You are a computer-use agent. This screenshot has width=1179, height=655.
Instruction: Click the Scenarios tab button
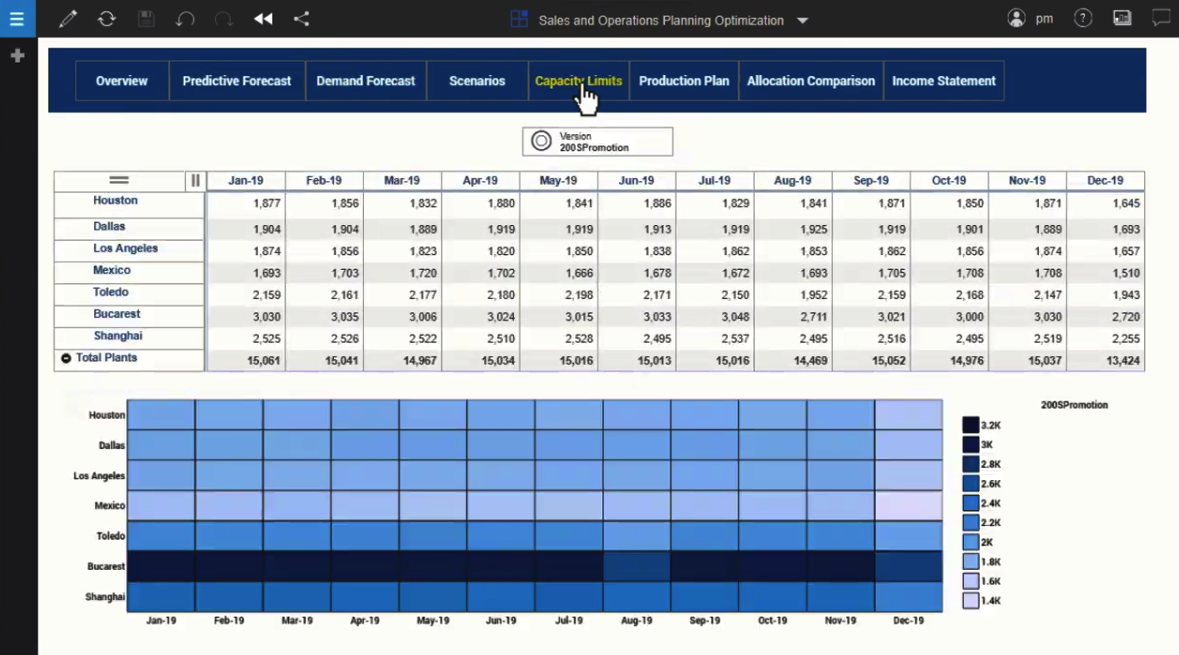pos(477,81)
